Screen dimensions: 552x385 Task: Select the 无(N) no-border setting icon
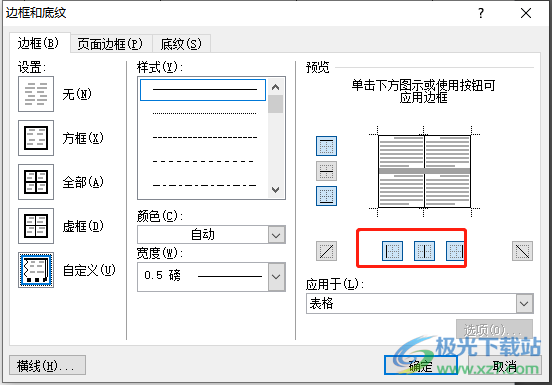click(36, 94)
